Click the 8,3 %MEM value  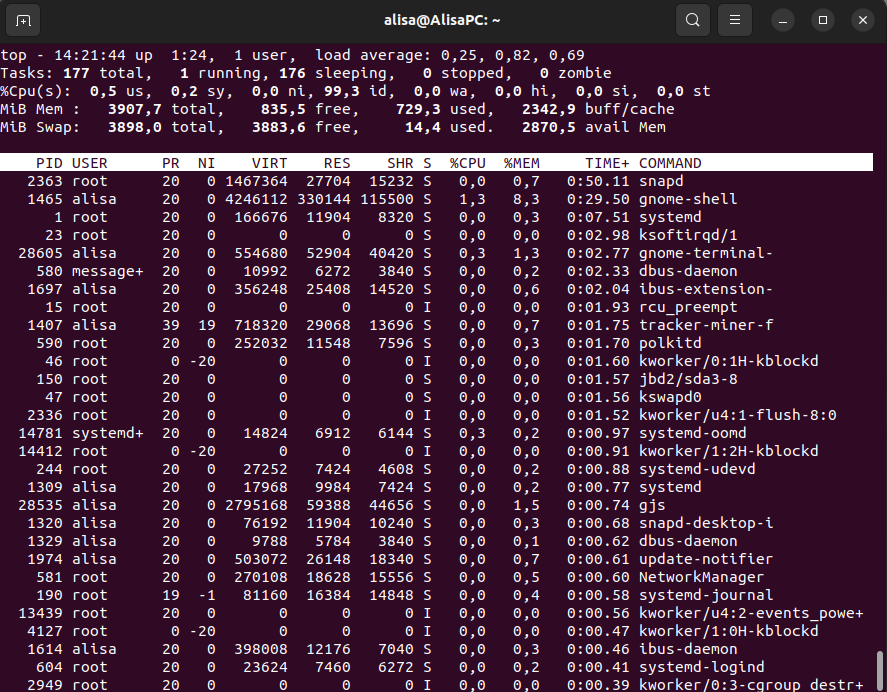click(526, 199)
